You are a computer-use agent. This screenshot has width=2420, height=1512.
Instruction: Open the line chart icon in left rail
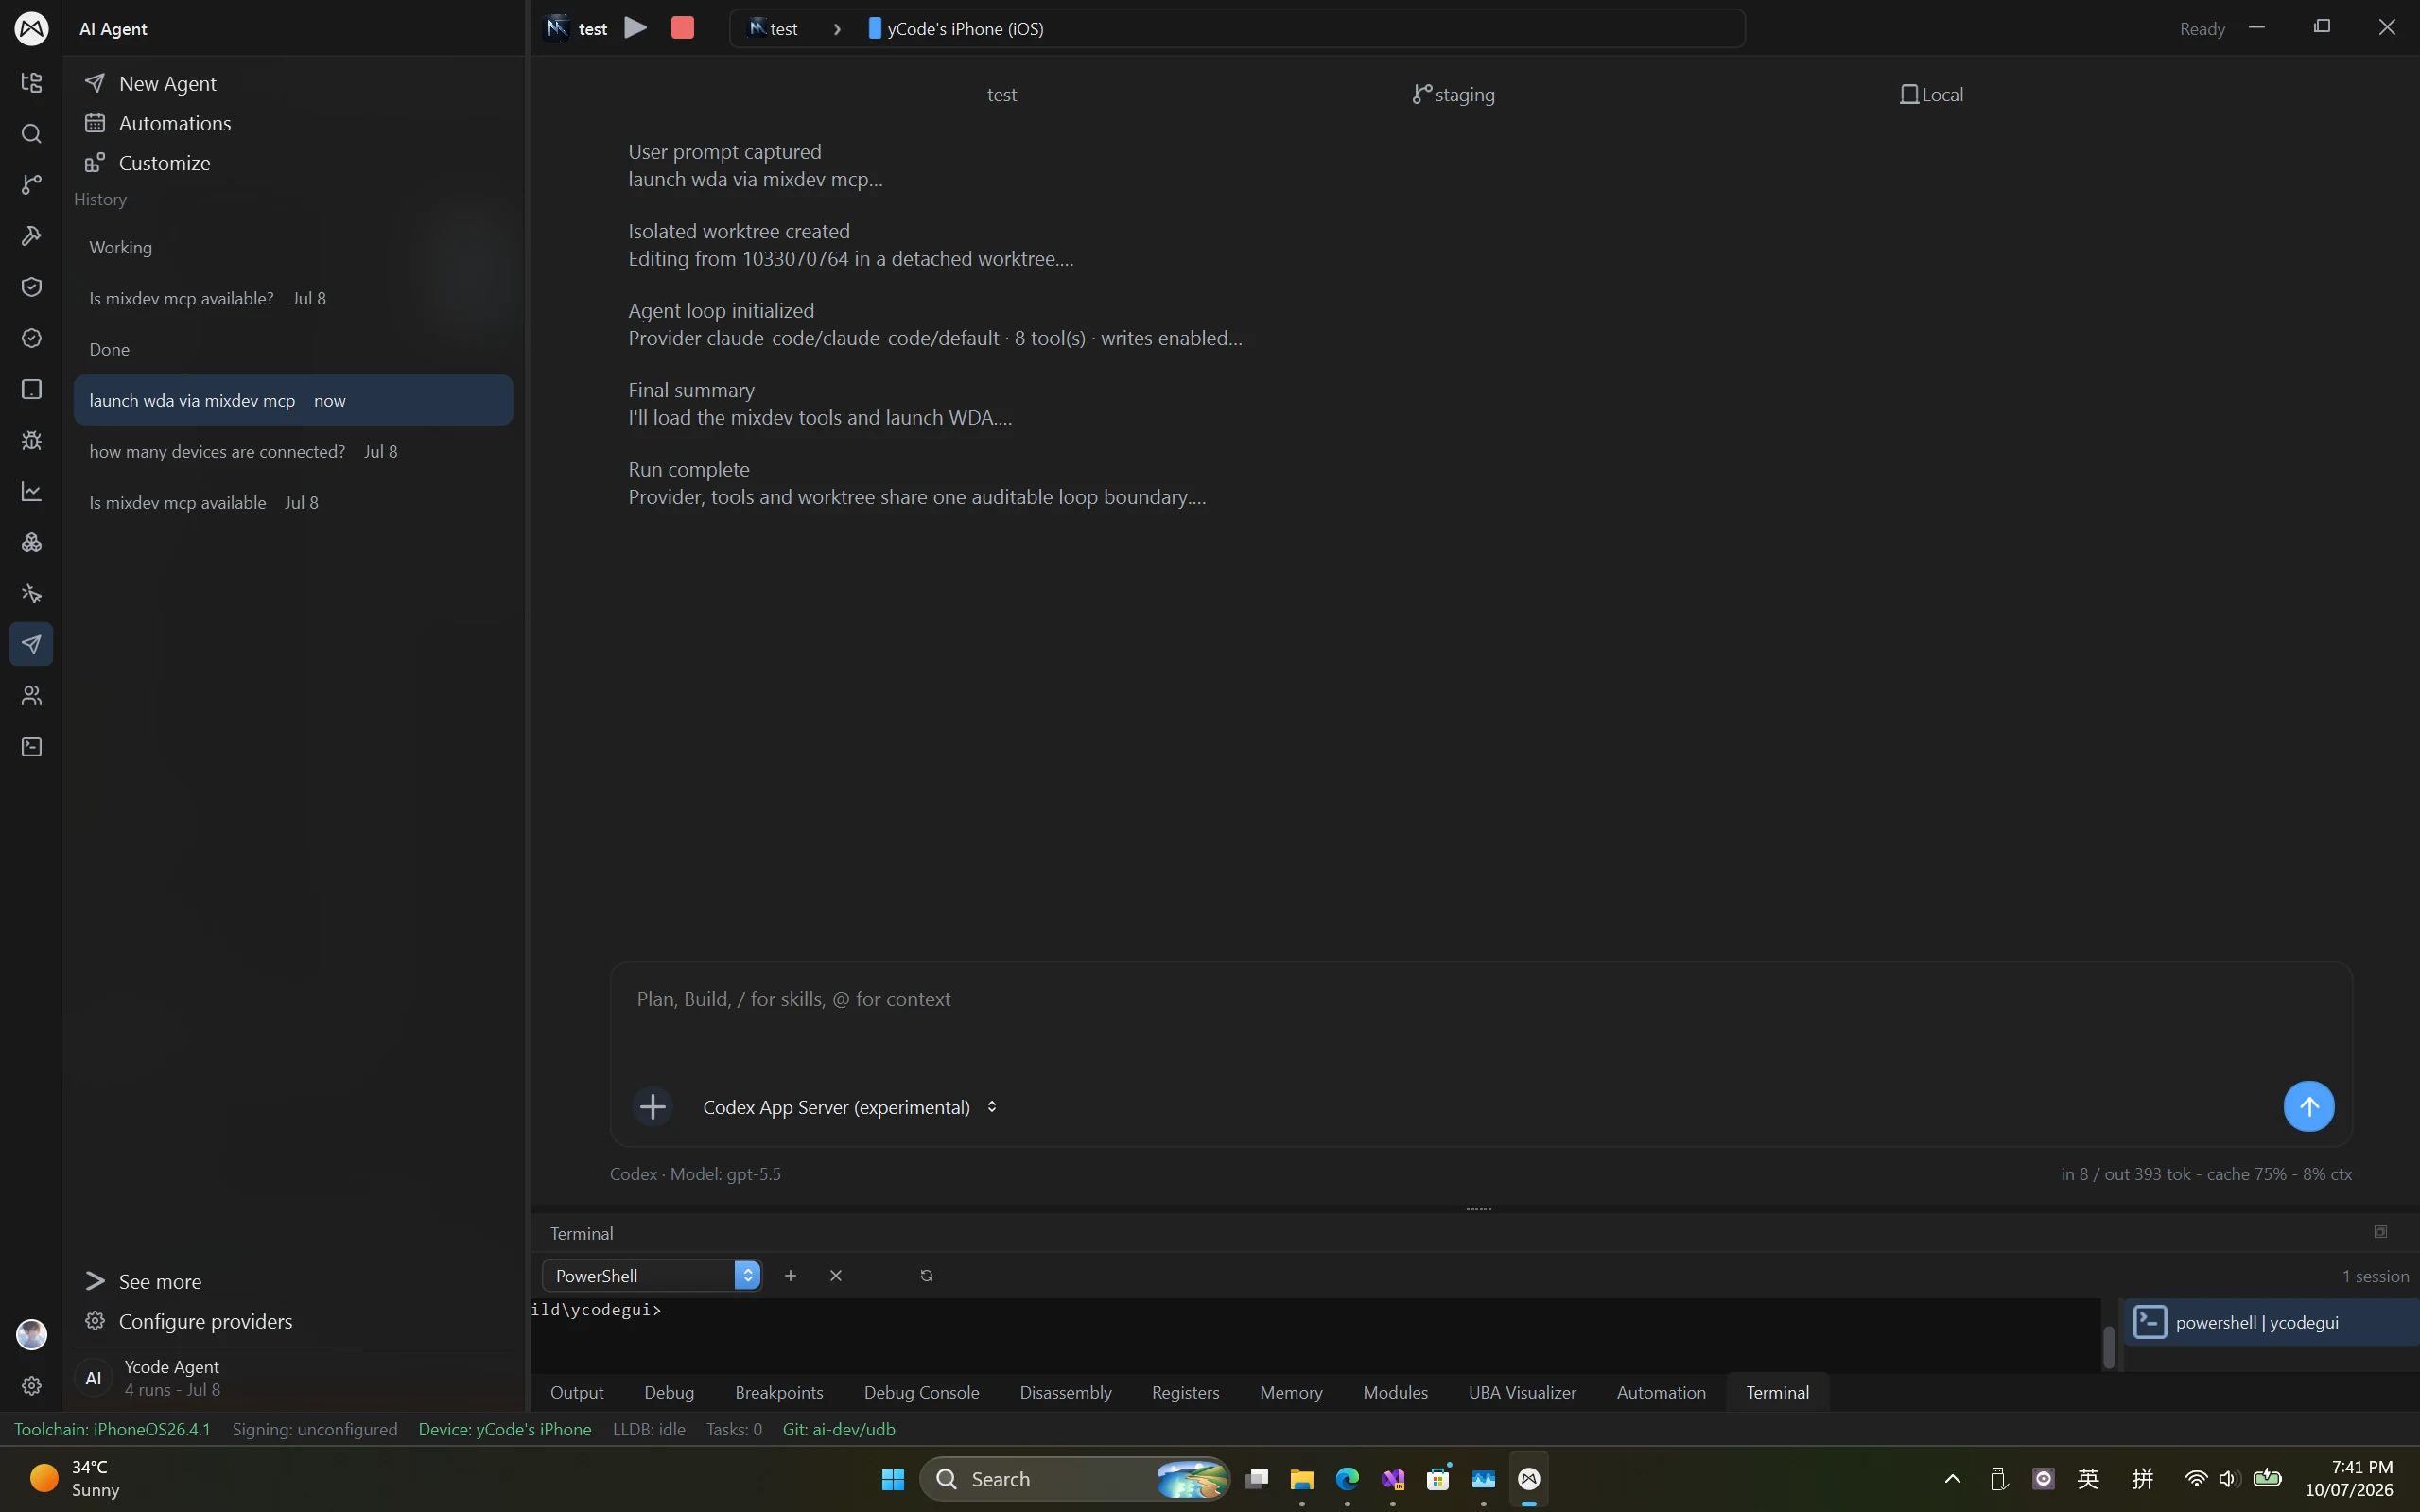(31, 491)
